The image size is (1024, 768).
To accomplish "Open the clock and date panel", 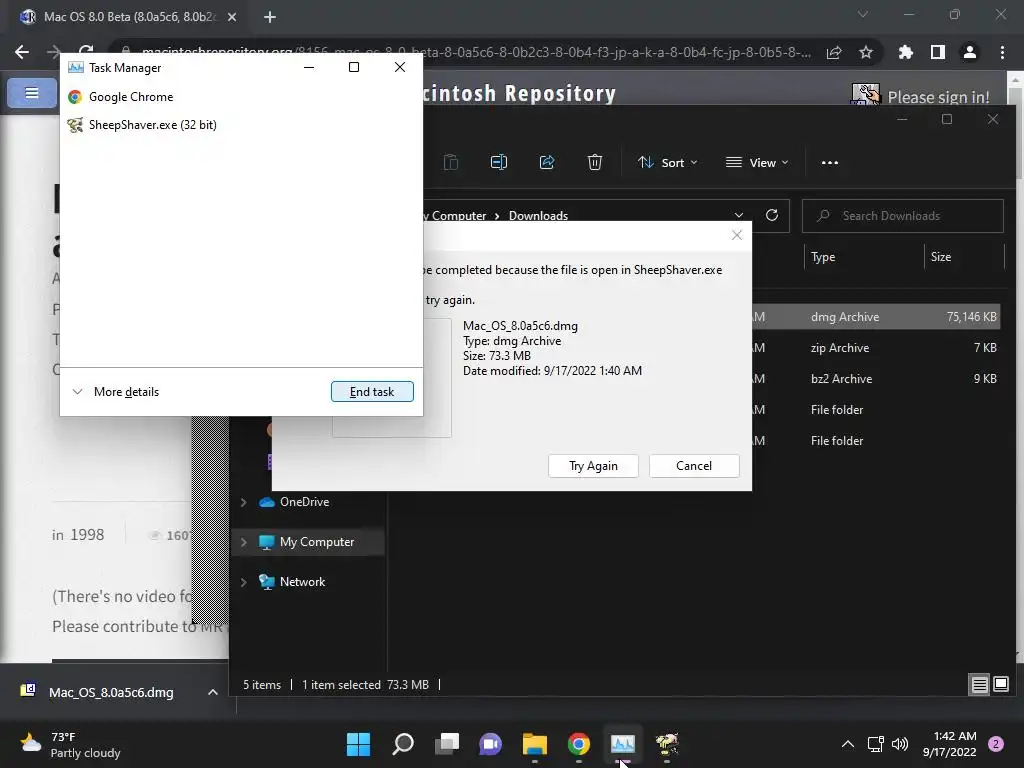I will 949,744.
